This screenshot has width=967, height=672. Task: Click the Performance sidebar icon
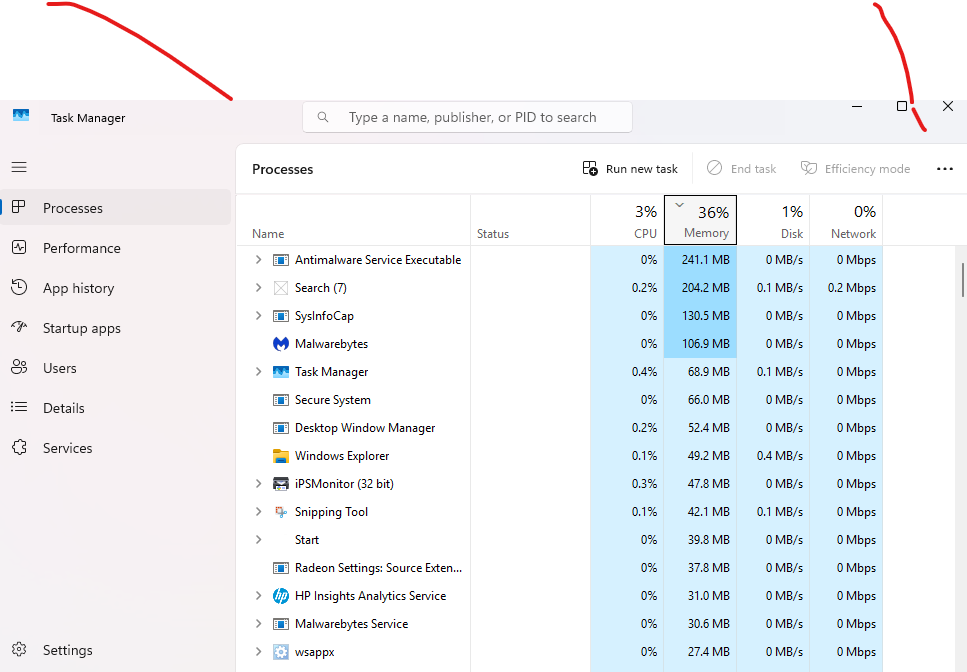click(x=19, y=247)
